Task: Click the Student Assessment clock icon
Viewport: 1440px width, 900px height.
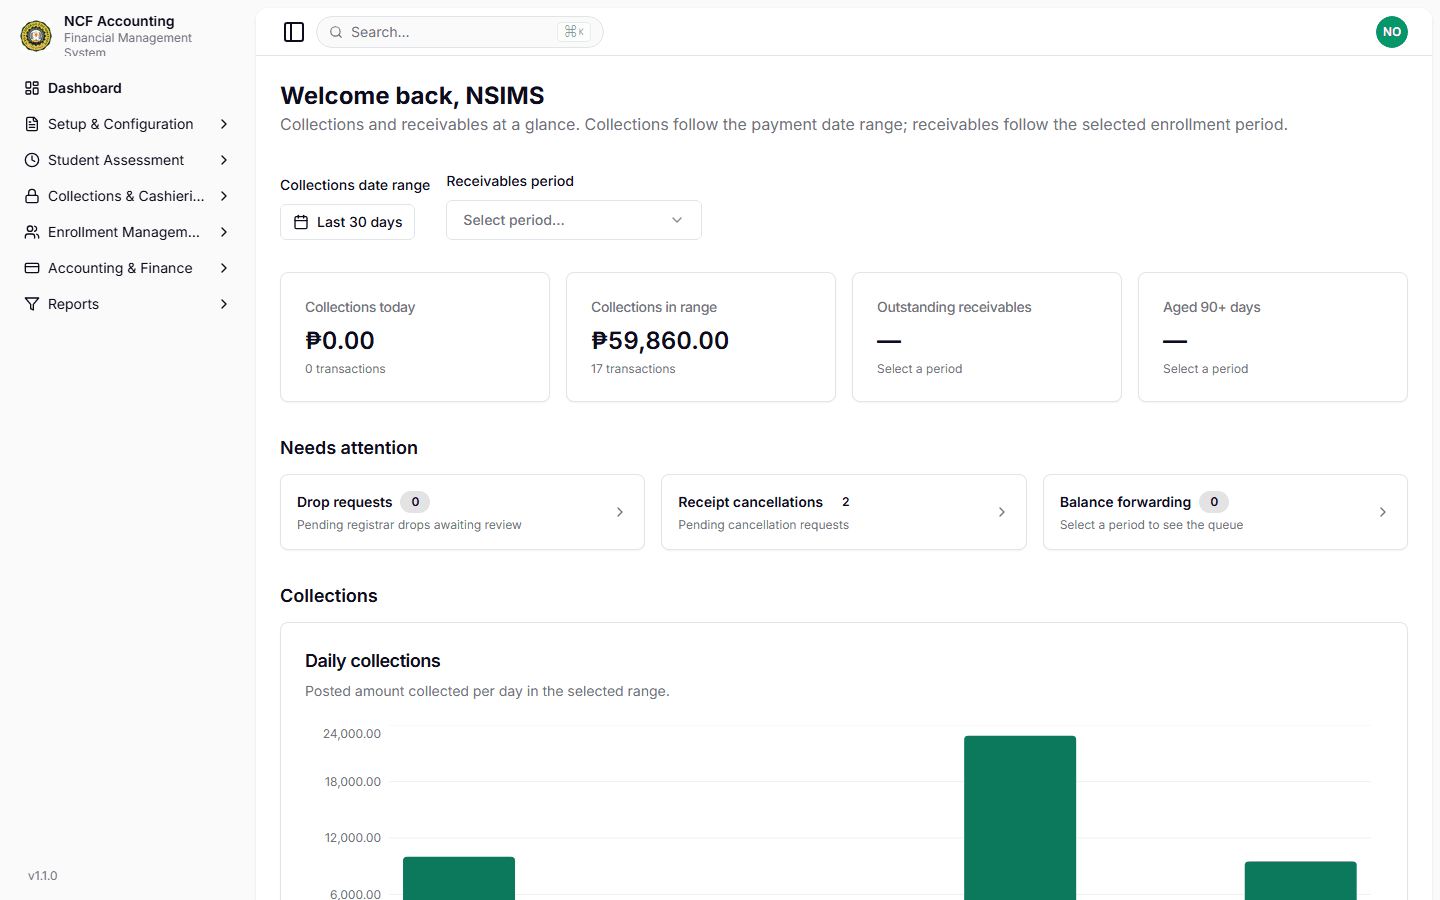Action: (x=32, y=160)
